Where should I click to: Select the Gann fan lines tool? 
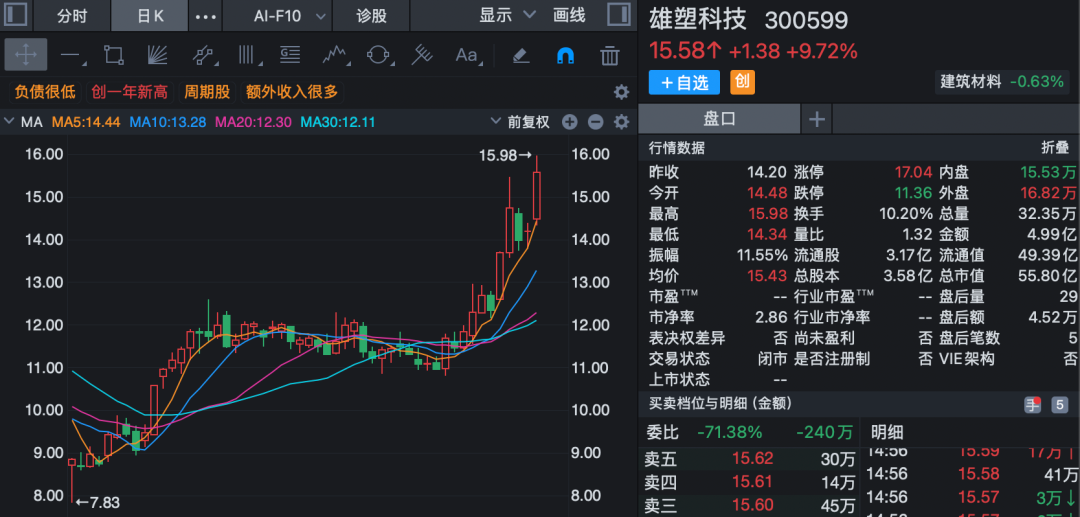click(x=158, y=55)
